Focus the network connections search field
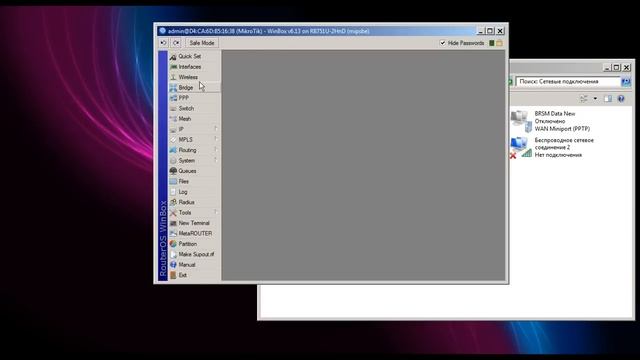Screen dimensions: 640x360 click(x=568, y=82)
